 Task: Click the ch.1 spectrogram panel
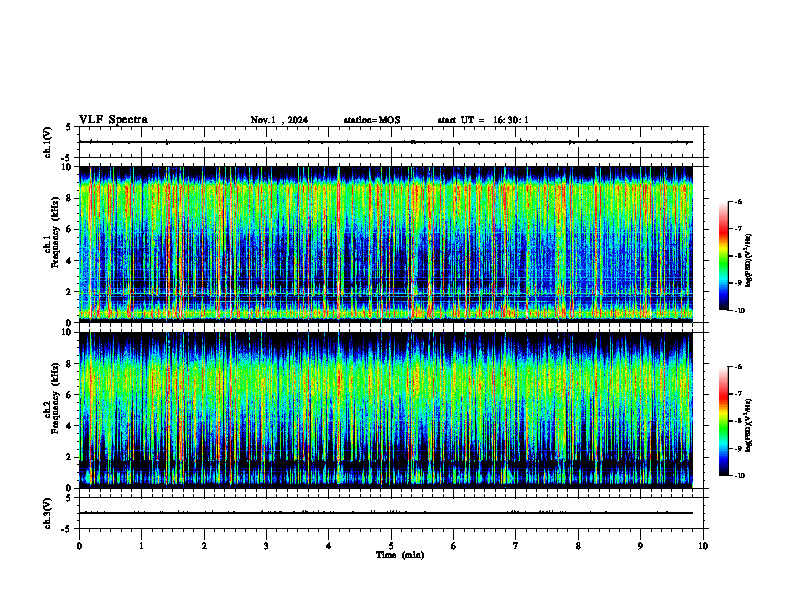(386, 244)
